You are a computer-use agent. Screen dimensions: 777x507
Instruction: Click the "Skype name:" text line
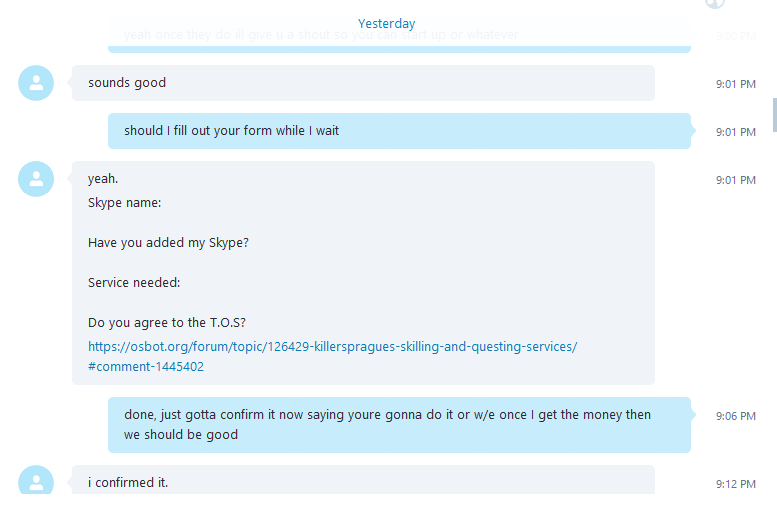(x=124, y=203)
